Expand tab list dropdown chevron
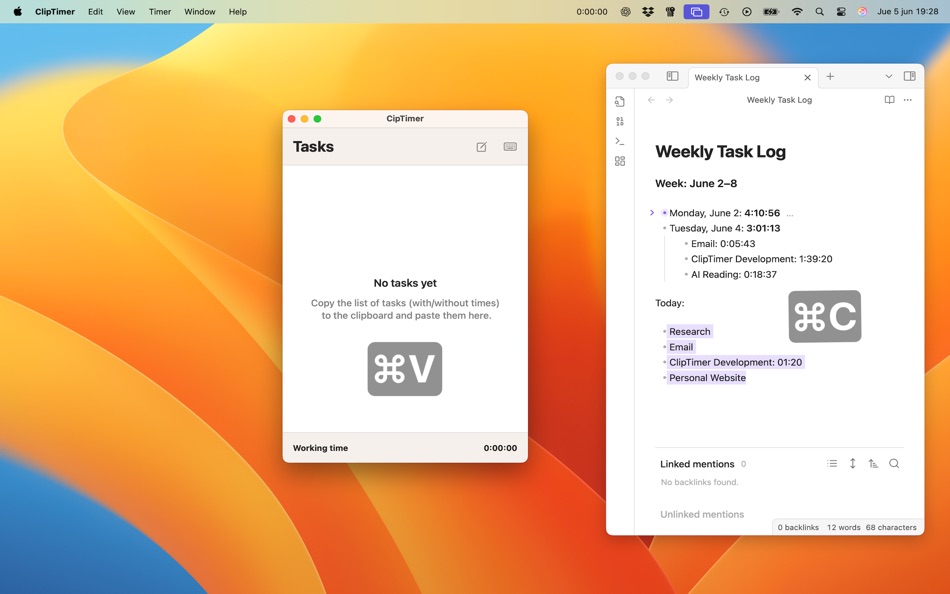 888,76
